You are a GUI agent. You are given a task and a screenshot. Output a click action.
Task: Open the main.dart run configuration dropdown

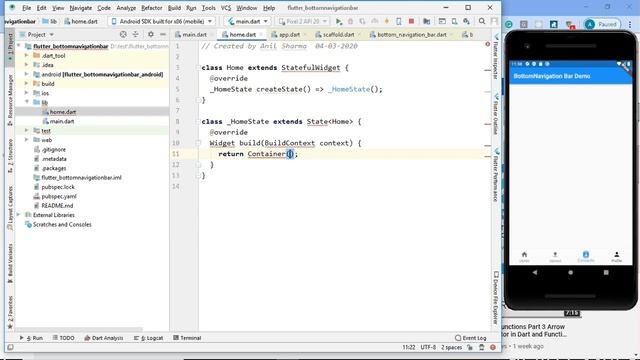click(247, 21)
